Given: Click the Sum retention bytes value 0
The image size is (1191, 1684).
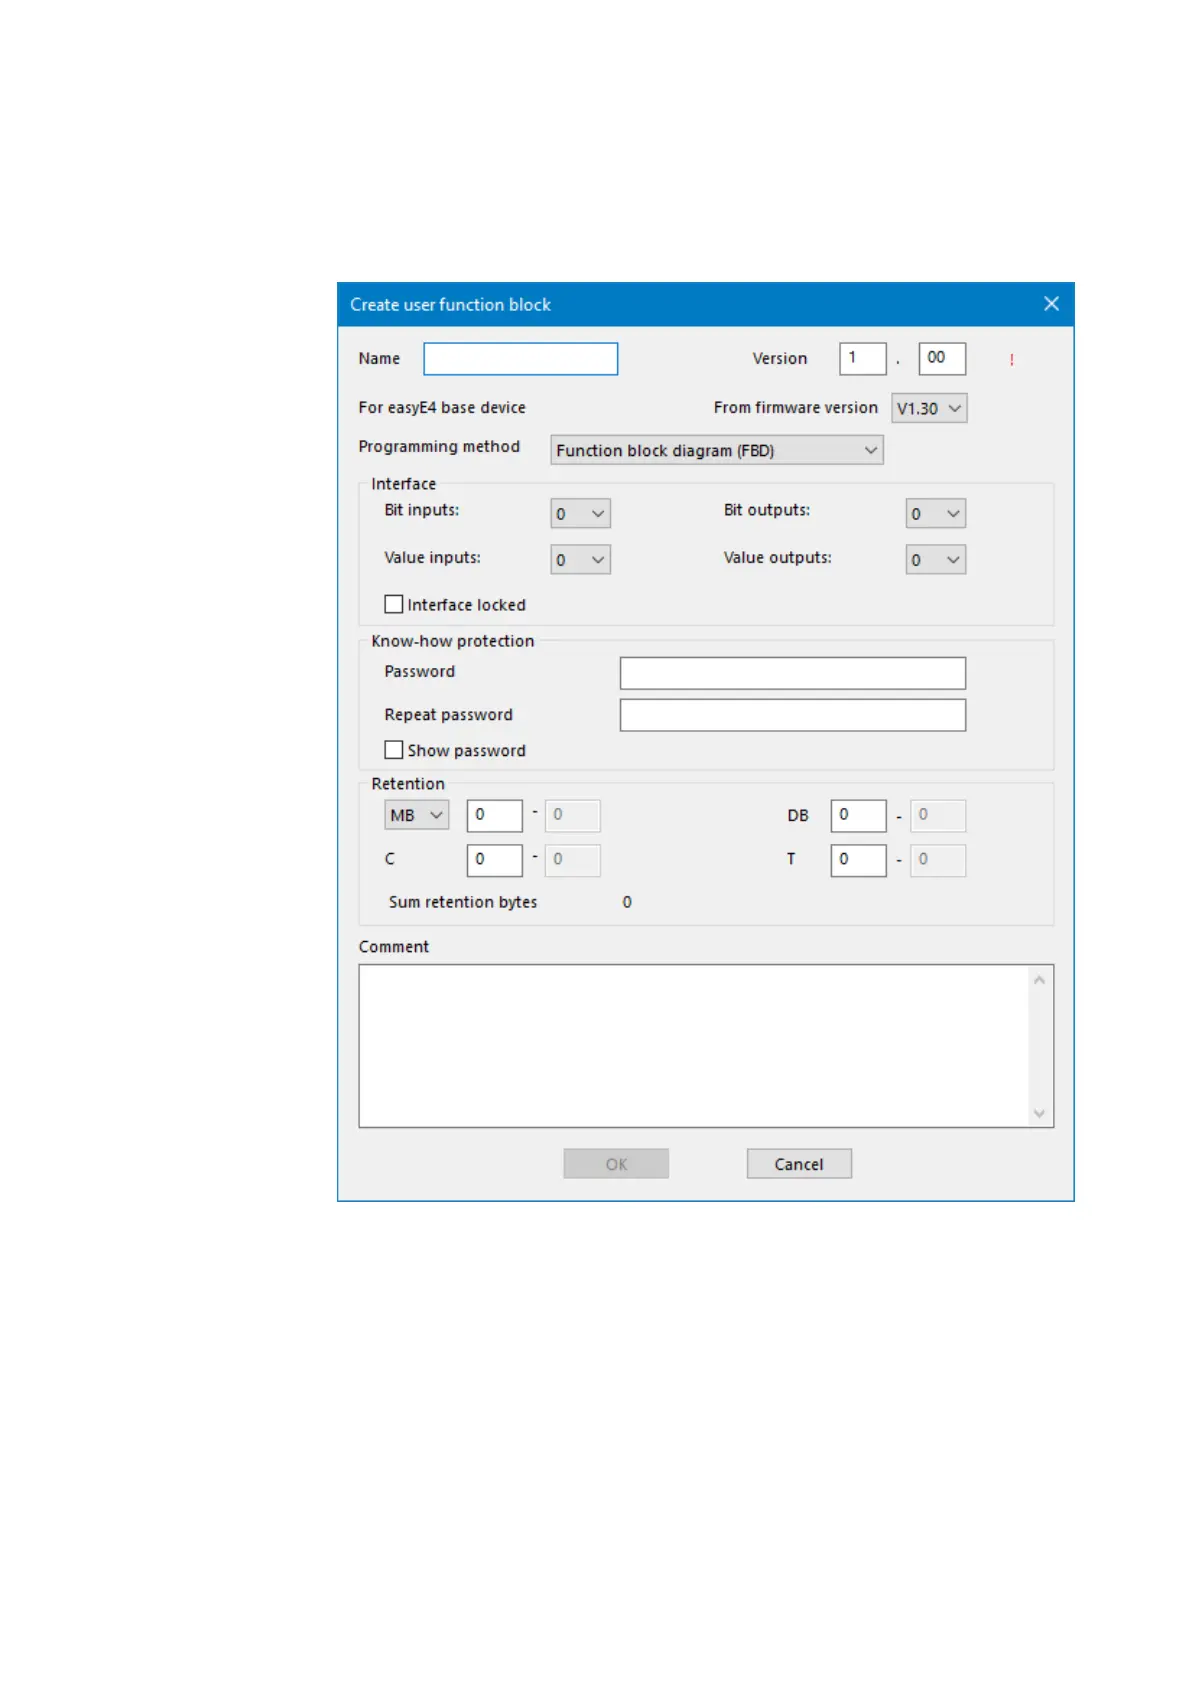Looking at the screenshot, I should coord(627,902).
